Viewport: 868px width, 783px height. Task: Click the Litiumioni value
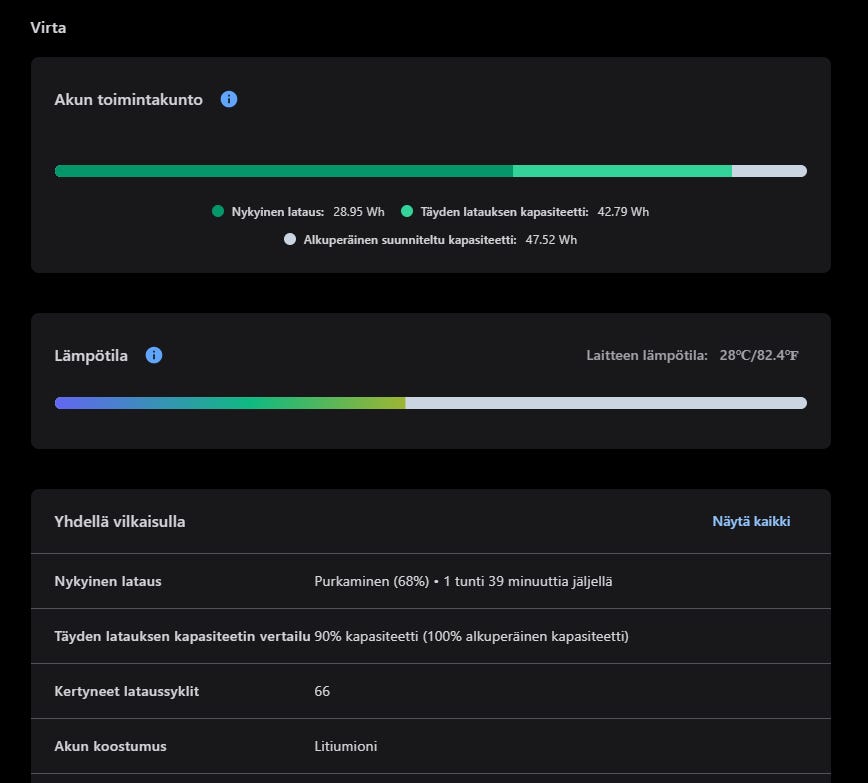click(x=346, y=746)
